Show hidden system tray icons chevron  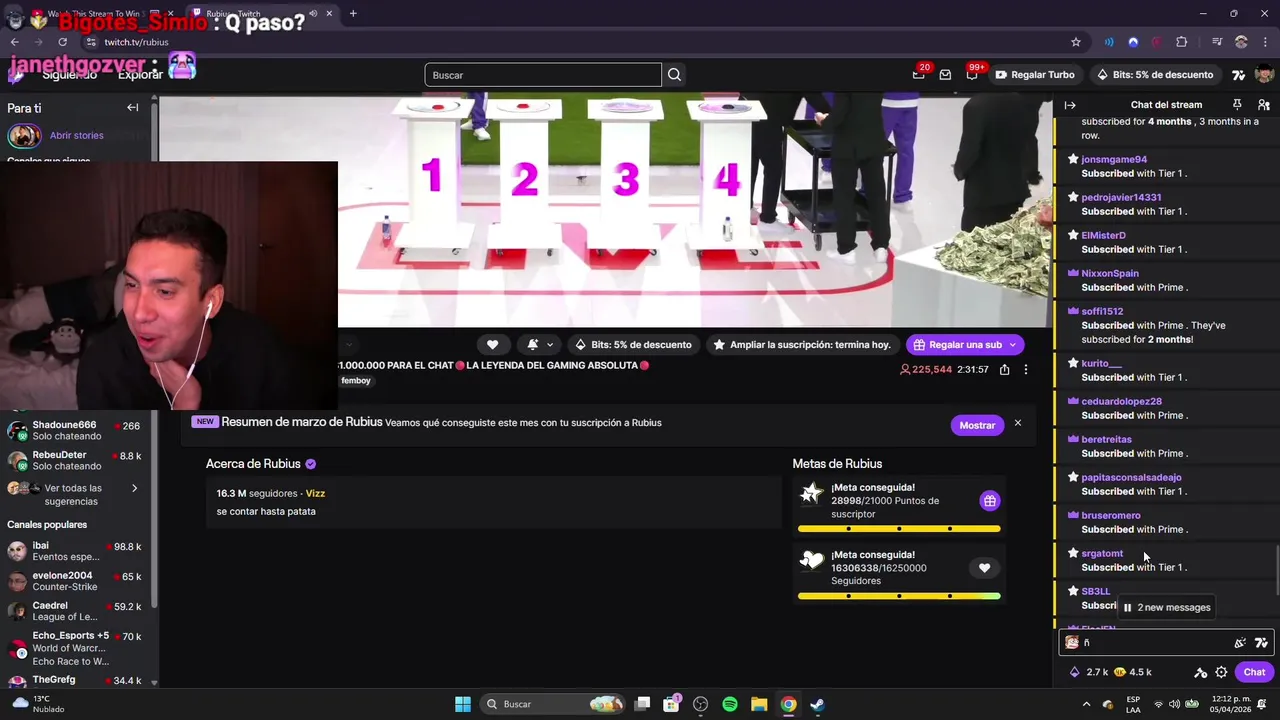coord(1087,704)
